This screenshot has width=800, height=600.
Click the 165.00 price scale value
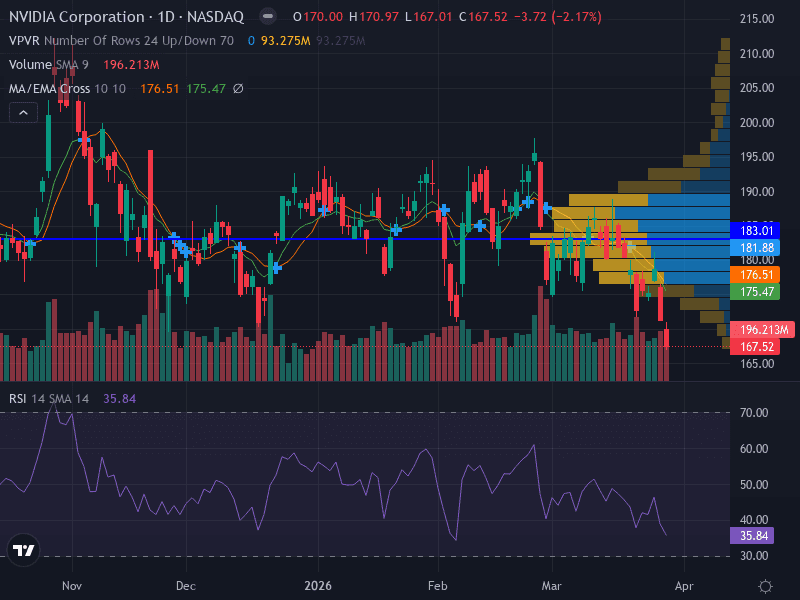(x=757, y=364)
